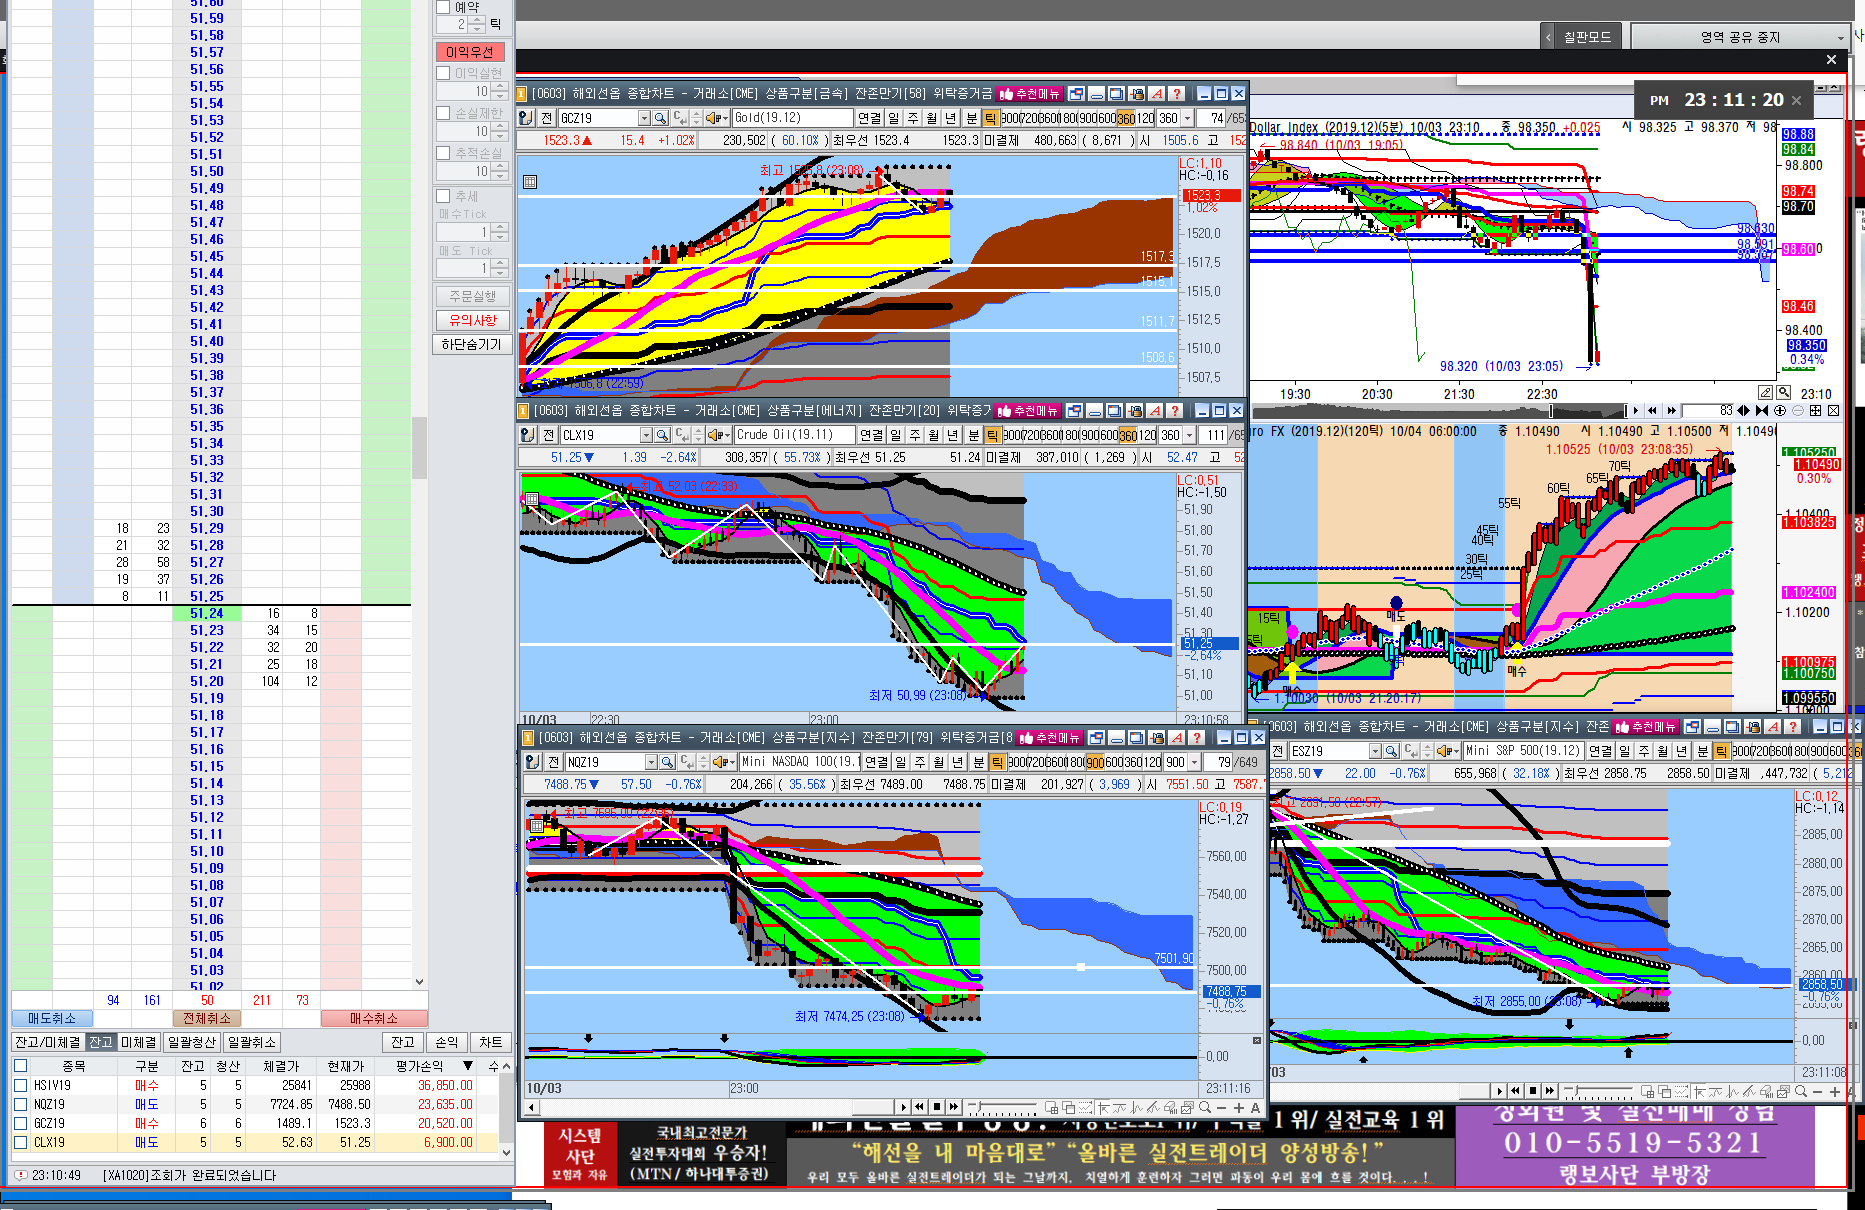The height and width of the screenshot is (1210, 1865).
Task: Click the A auto-scale icon in NASDAQ chart
Action: click(x=1255, y=1107)
